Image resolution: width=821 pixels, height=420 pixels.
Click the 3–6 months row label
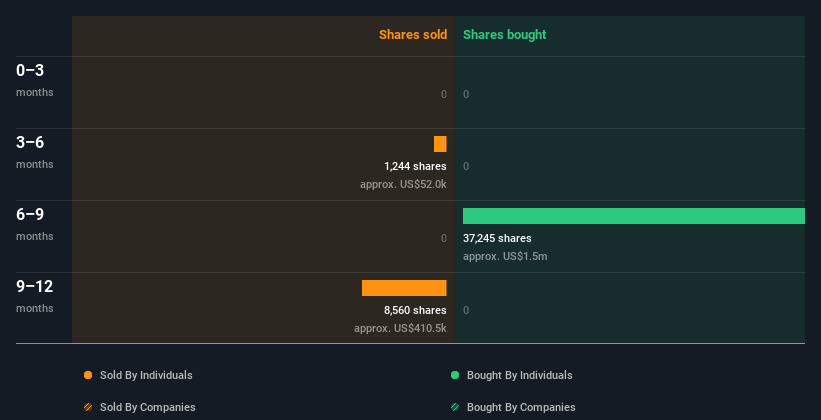coord(35,152)
